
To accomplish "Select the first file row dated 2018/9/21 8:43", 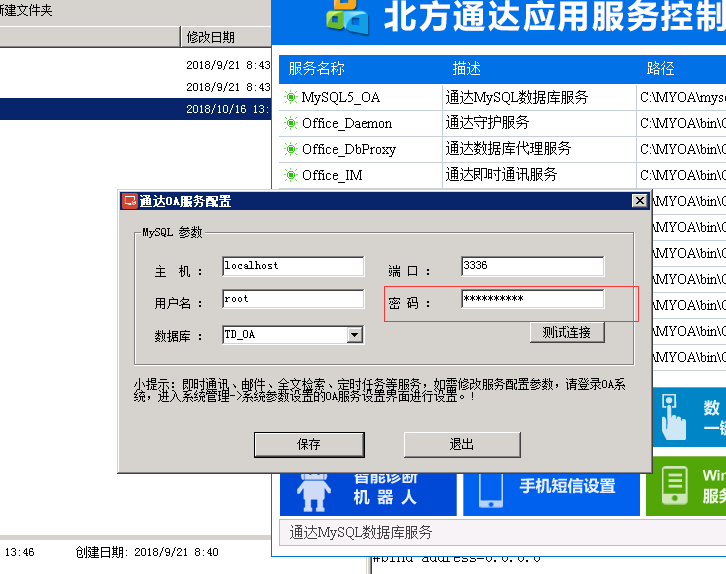I will tap(135, 65).
